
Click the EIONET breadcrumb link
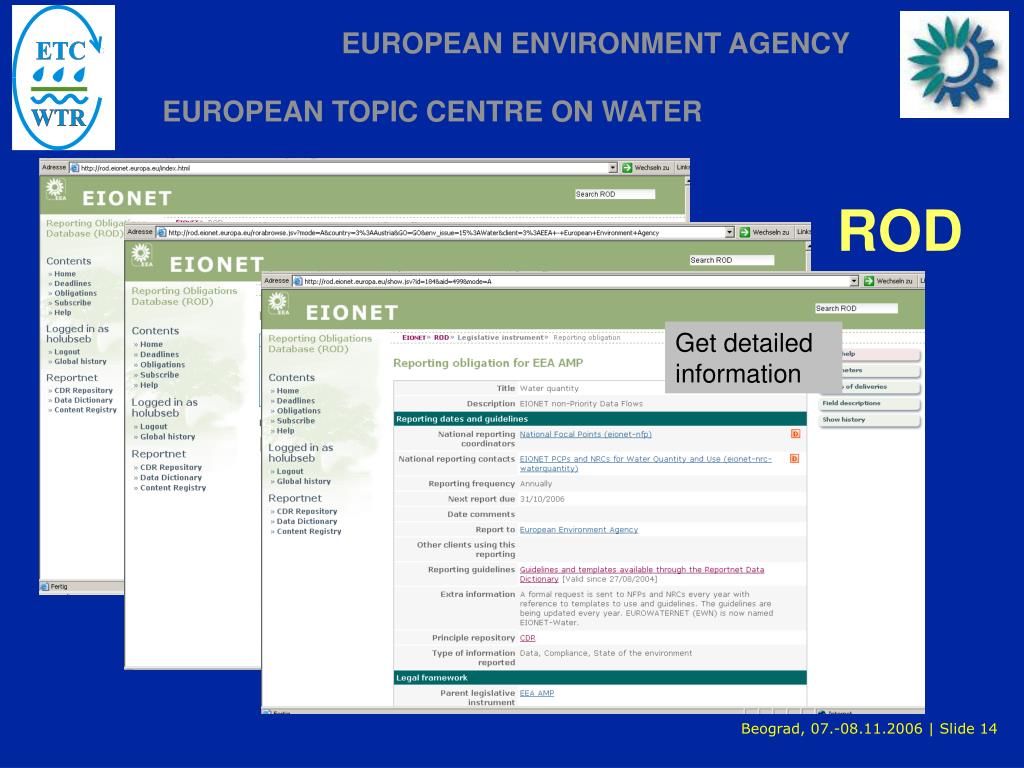(414, 338)
